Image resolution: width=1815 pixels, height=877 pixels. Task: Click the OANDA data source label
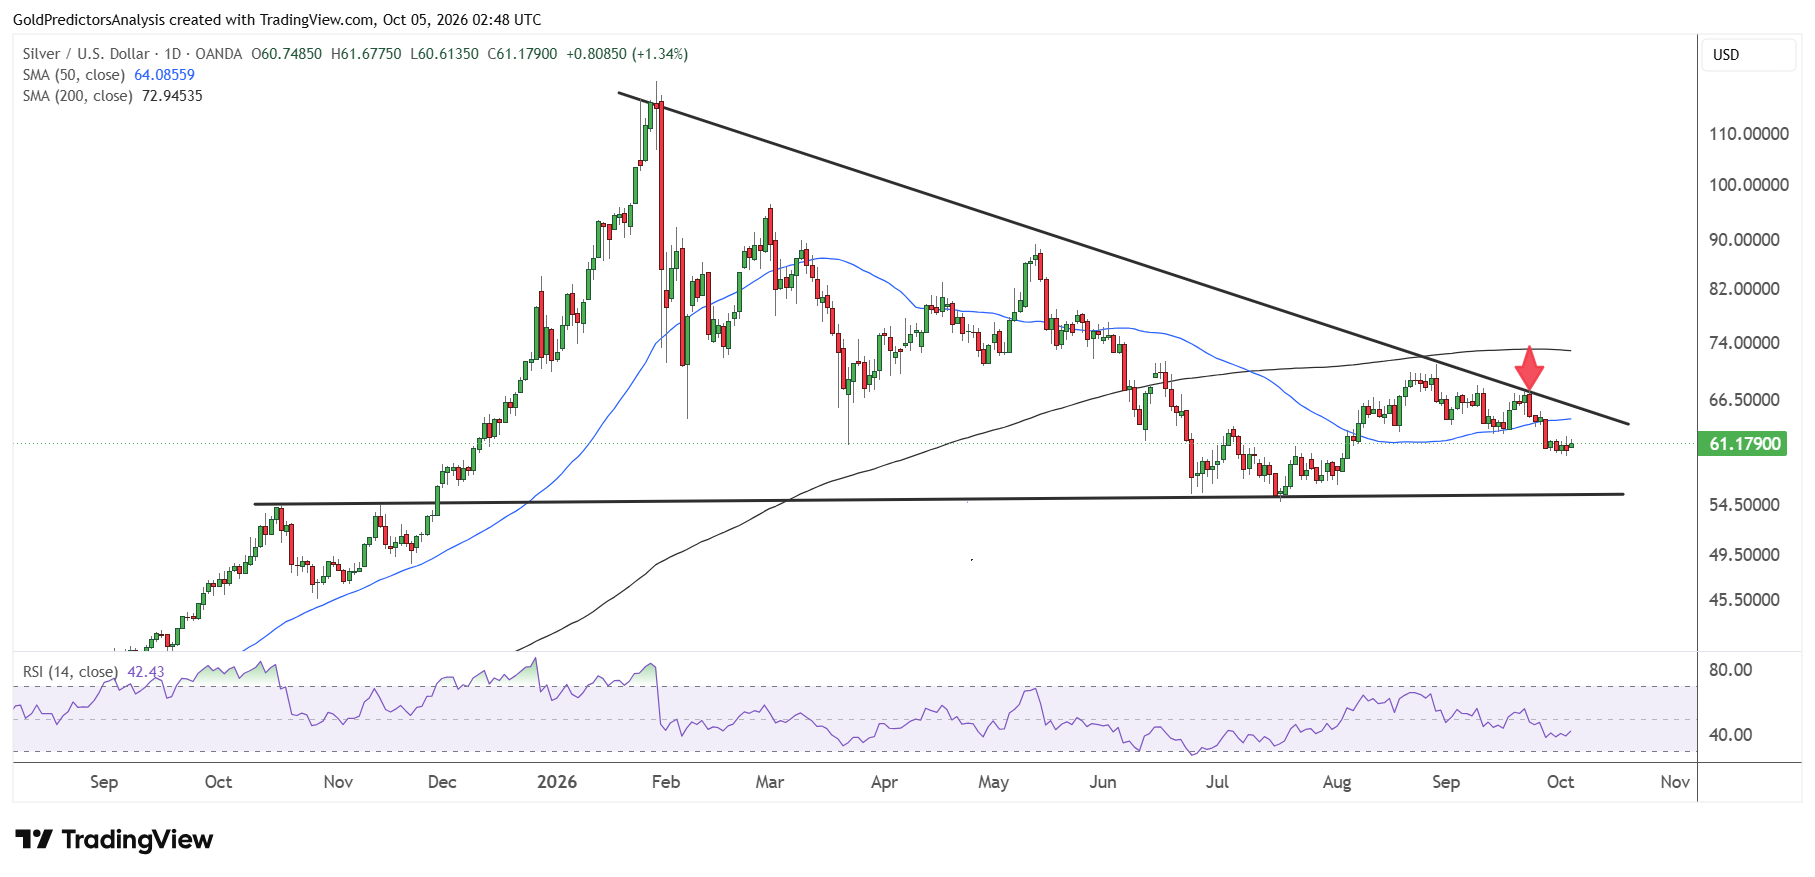(219, 54)
